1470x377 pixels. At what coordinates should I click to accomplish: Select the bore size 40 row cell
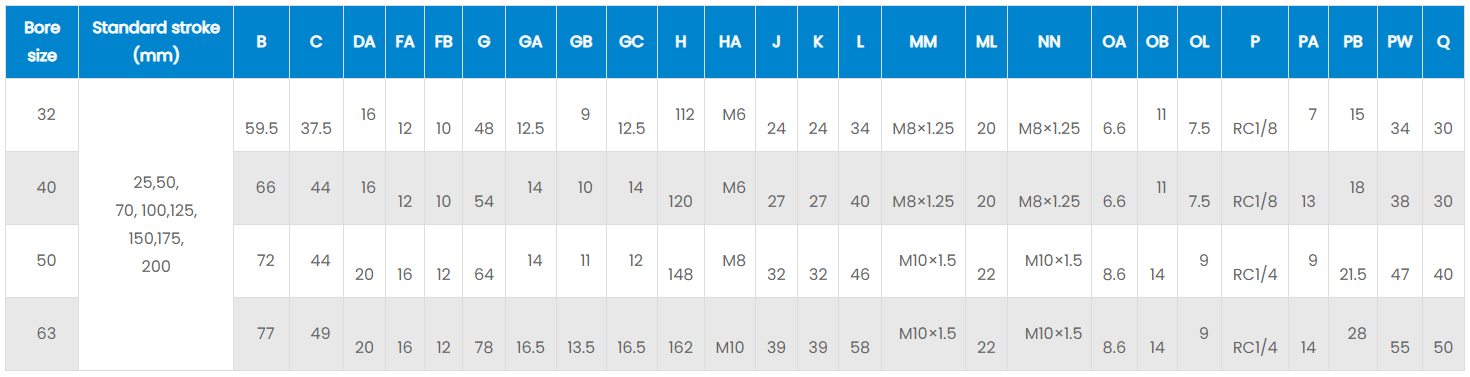(46, 187)
